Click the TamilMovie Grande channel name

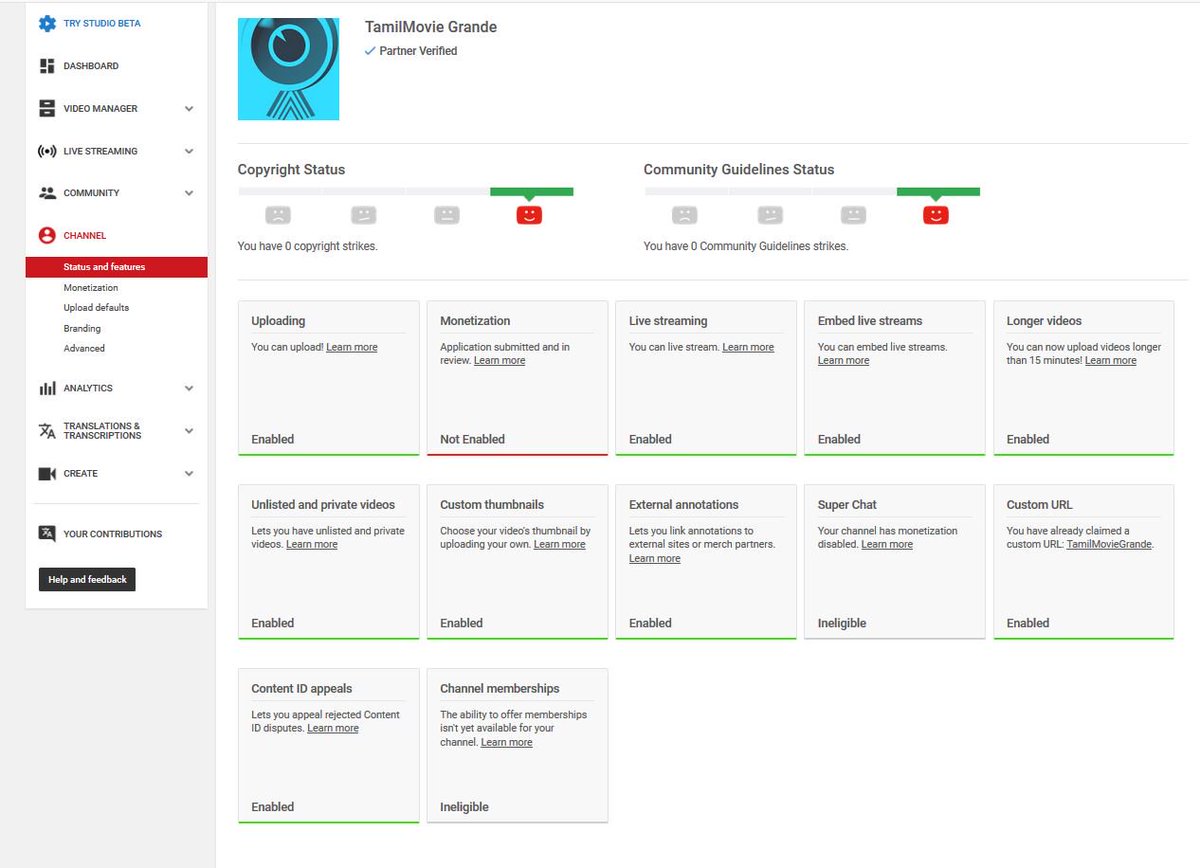(431, 27)
